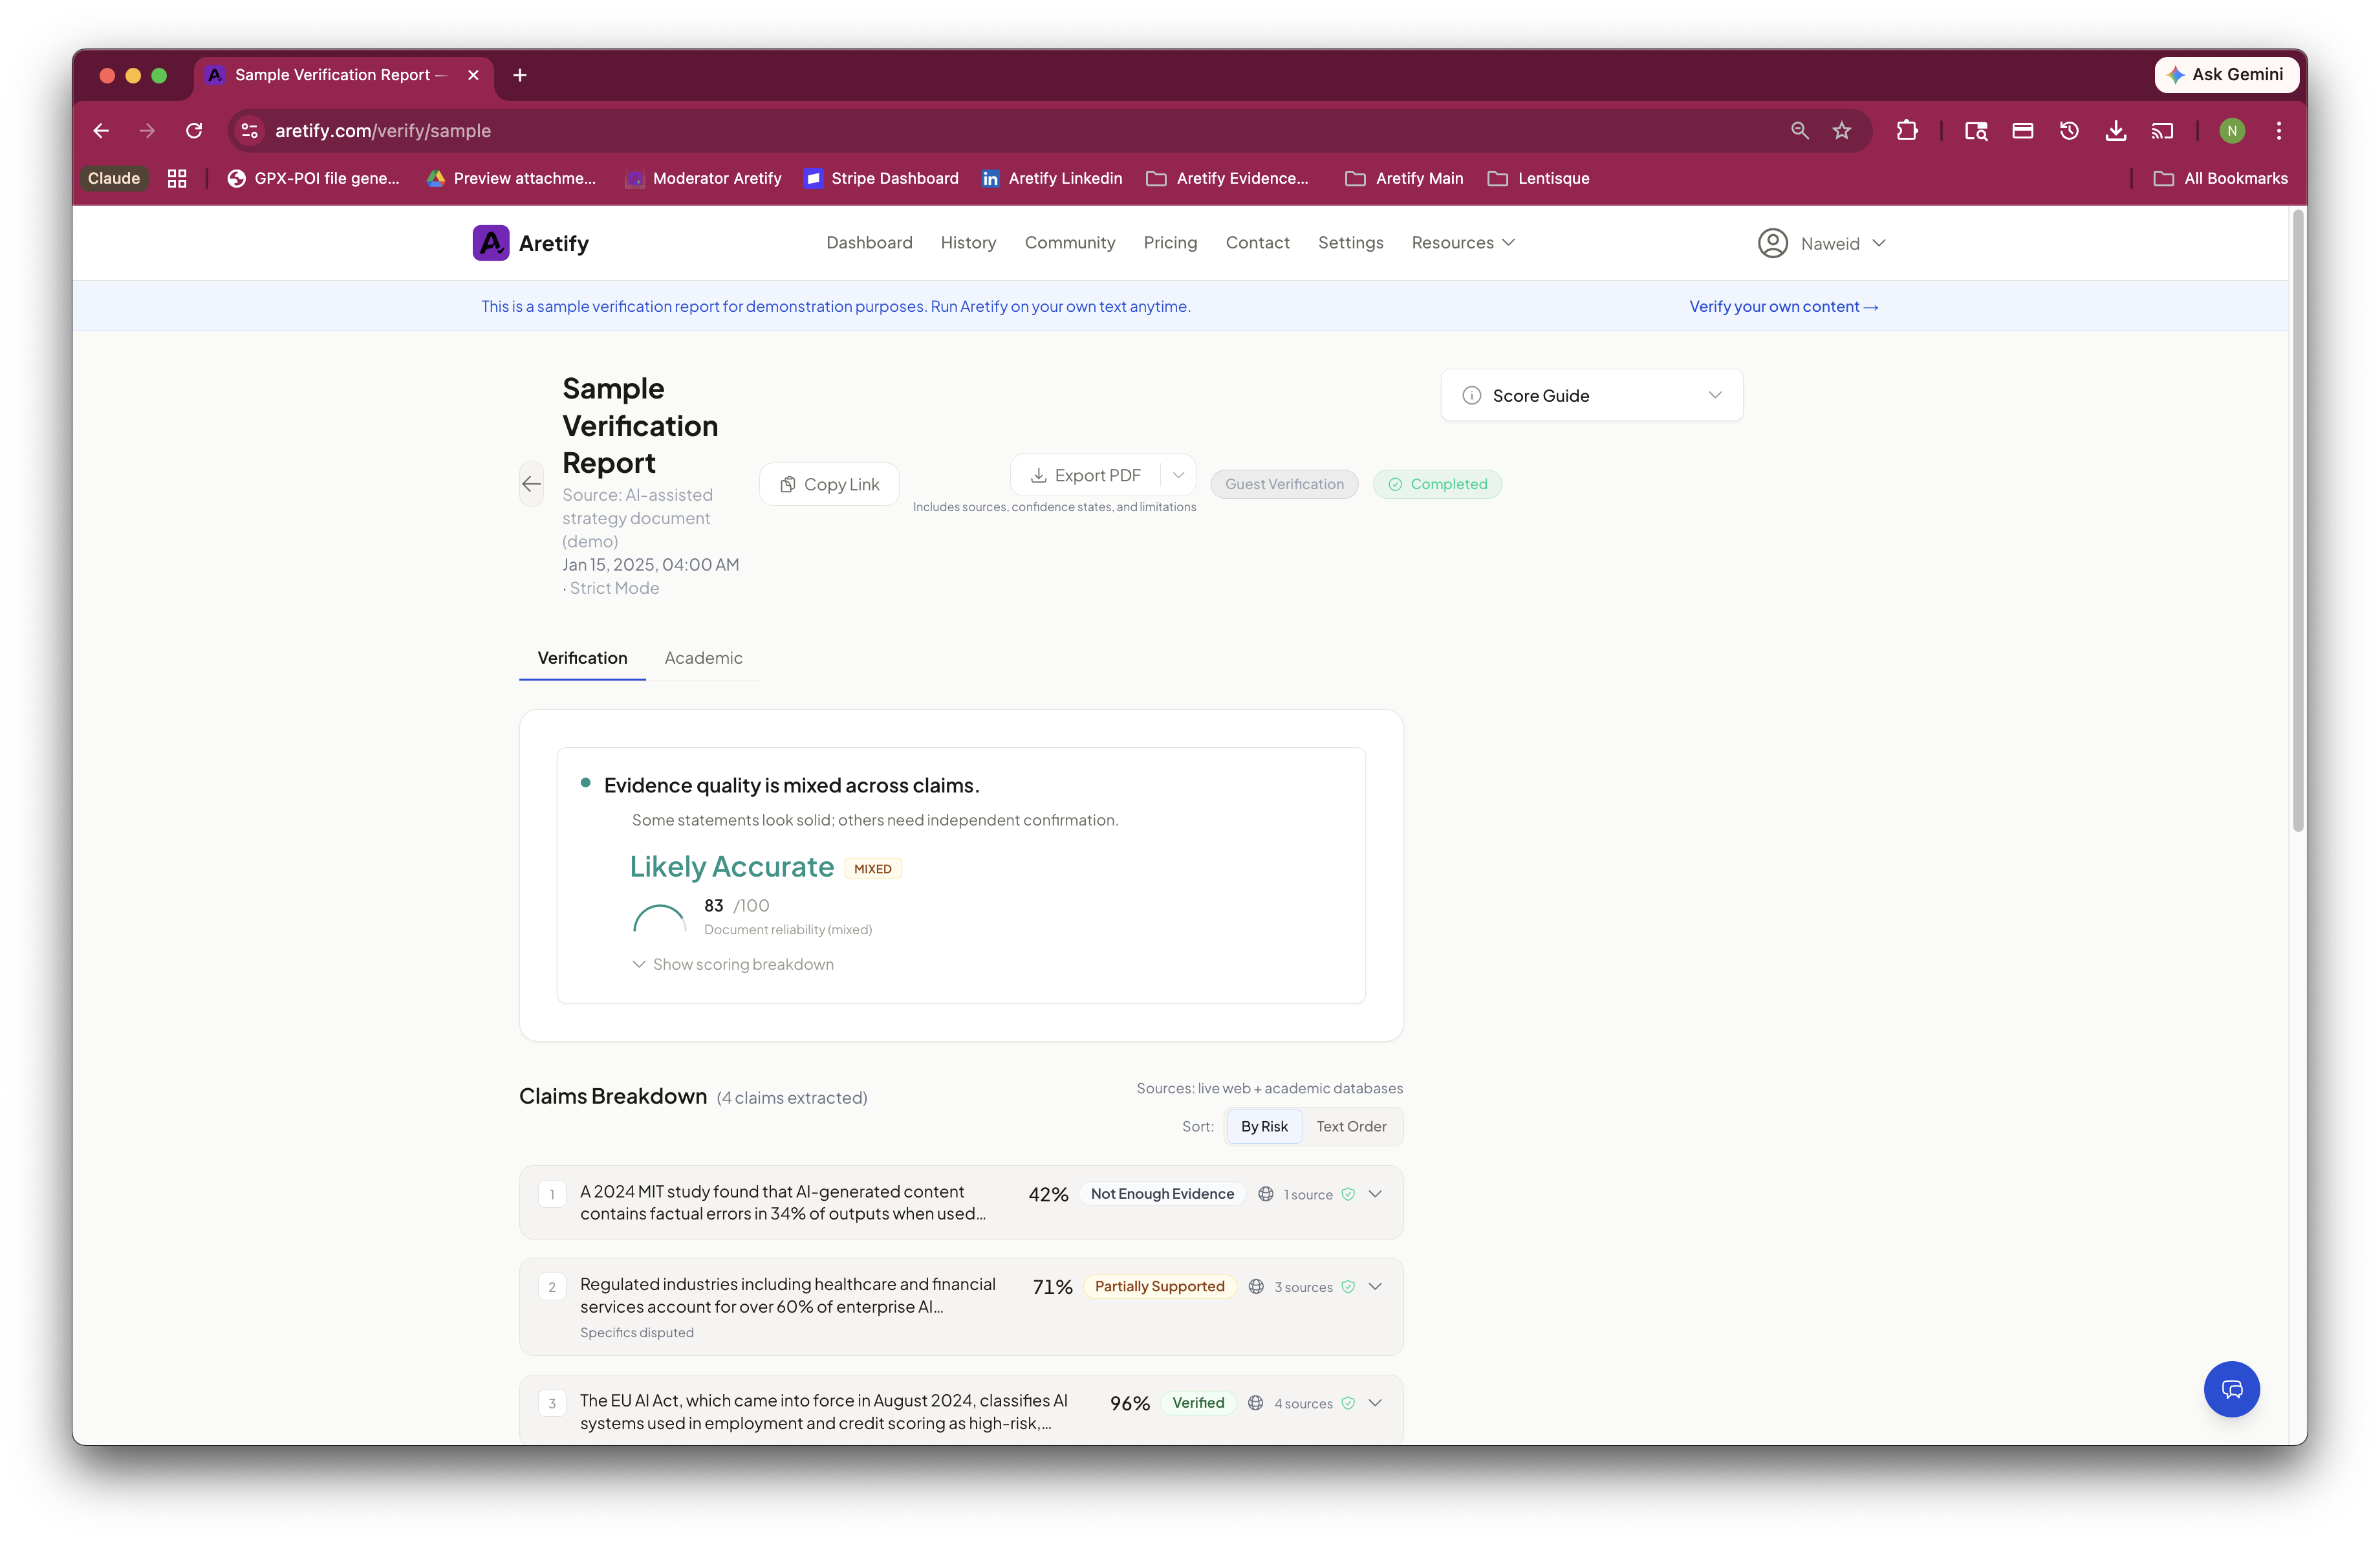Click the globe icon beside 4 sources

click(x=1255, y=1403)
